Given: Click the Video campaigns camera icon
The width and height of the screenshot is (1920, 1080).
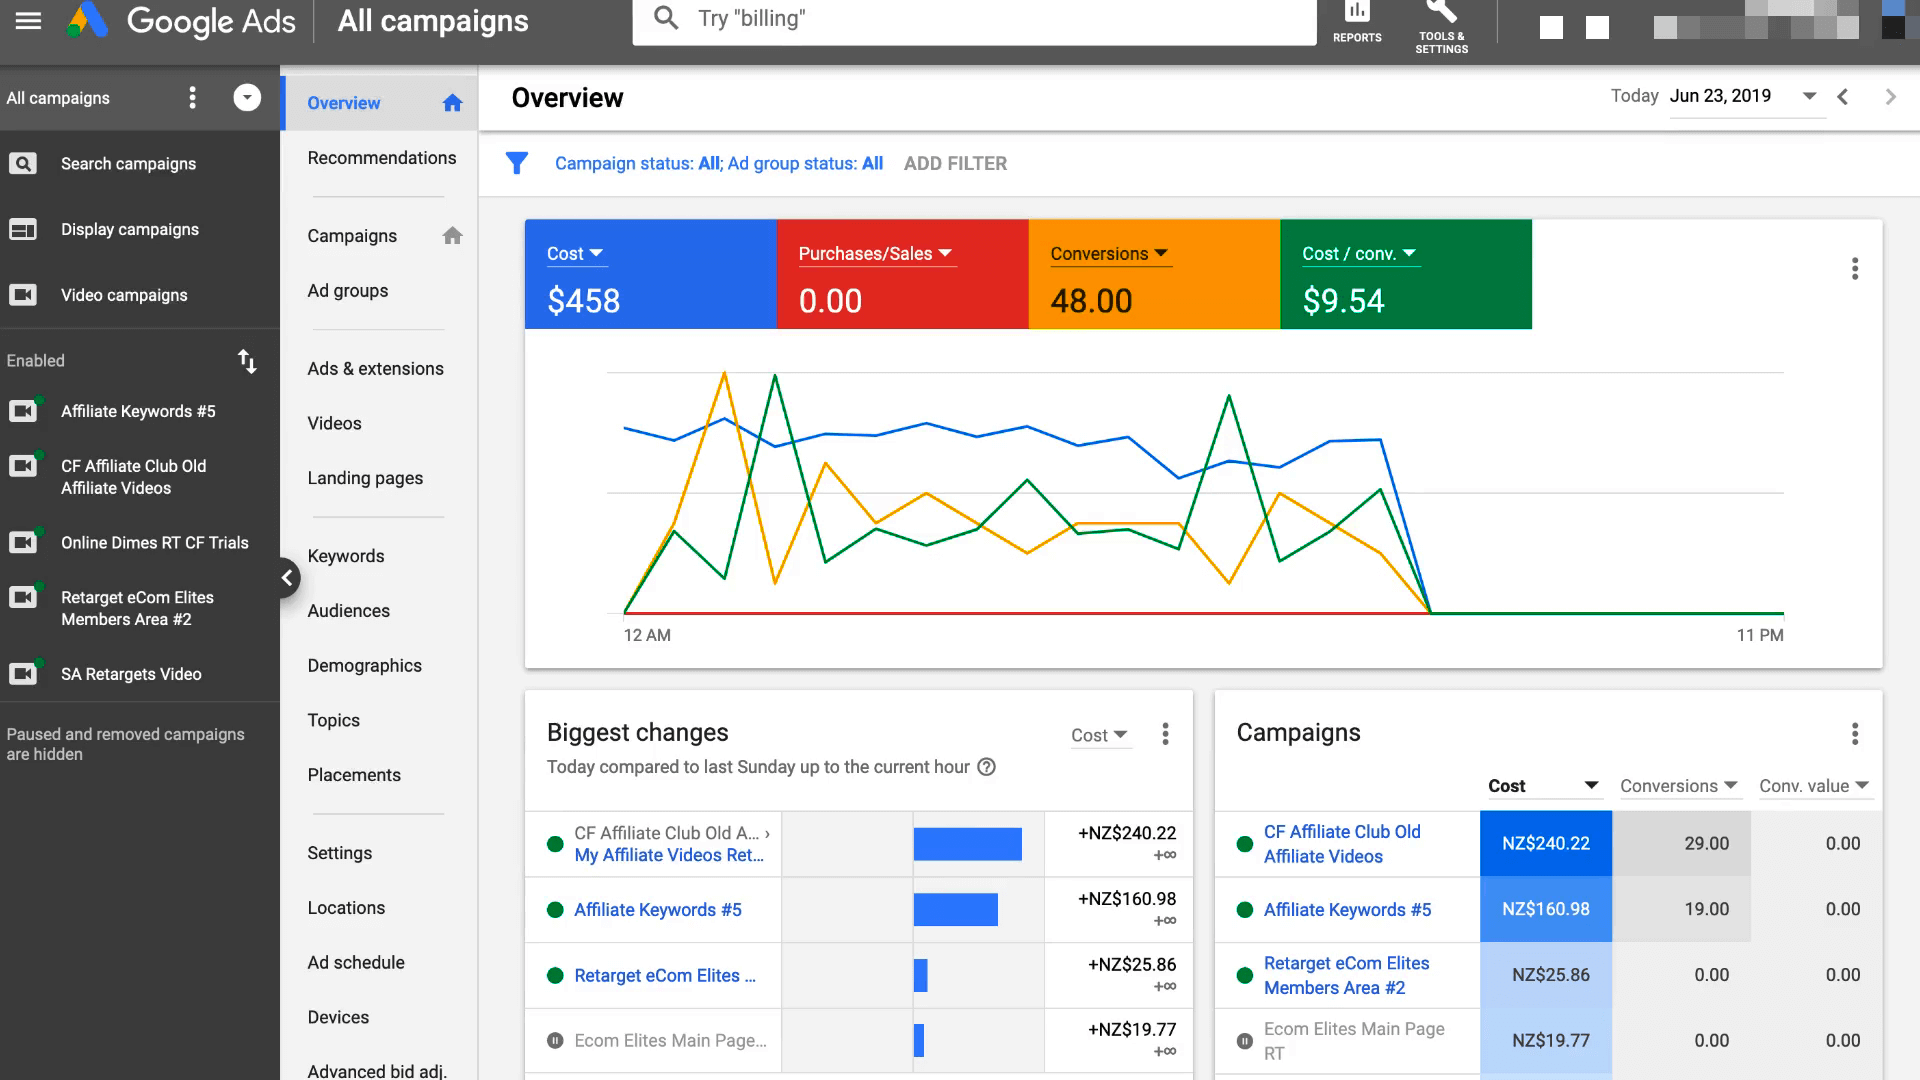Looking at the screenshot, I should click(x=22, y=295).
